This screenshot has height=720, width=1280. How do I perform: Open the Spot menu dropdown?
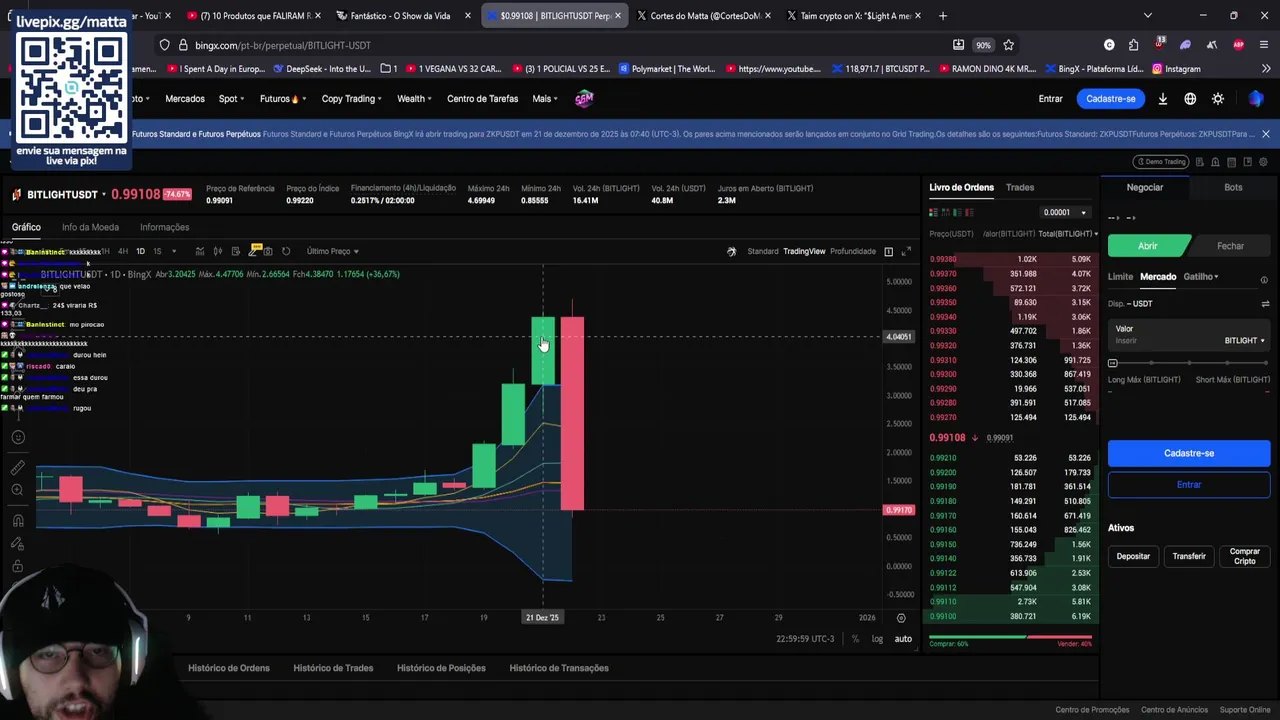pyautogui.click(x=232, y=99)
